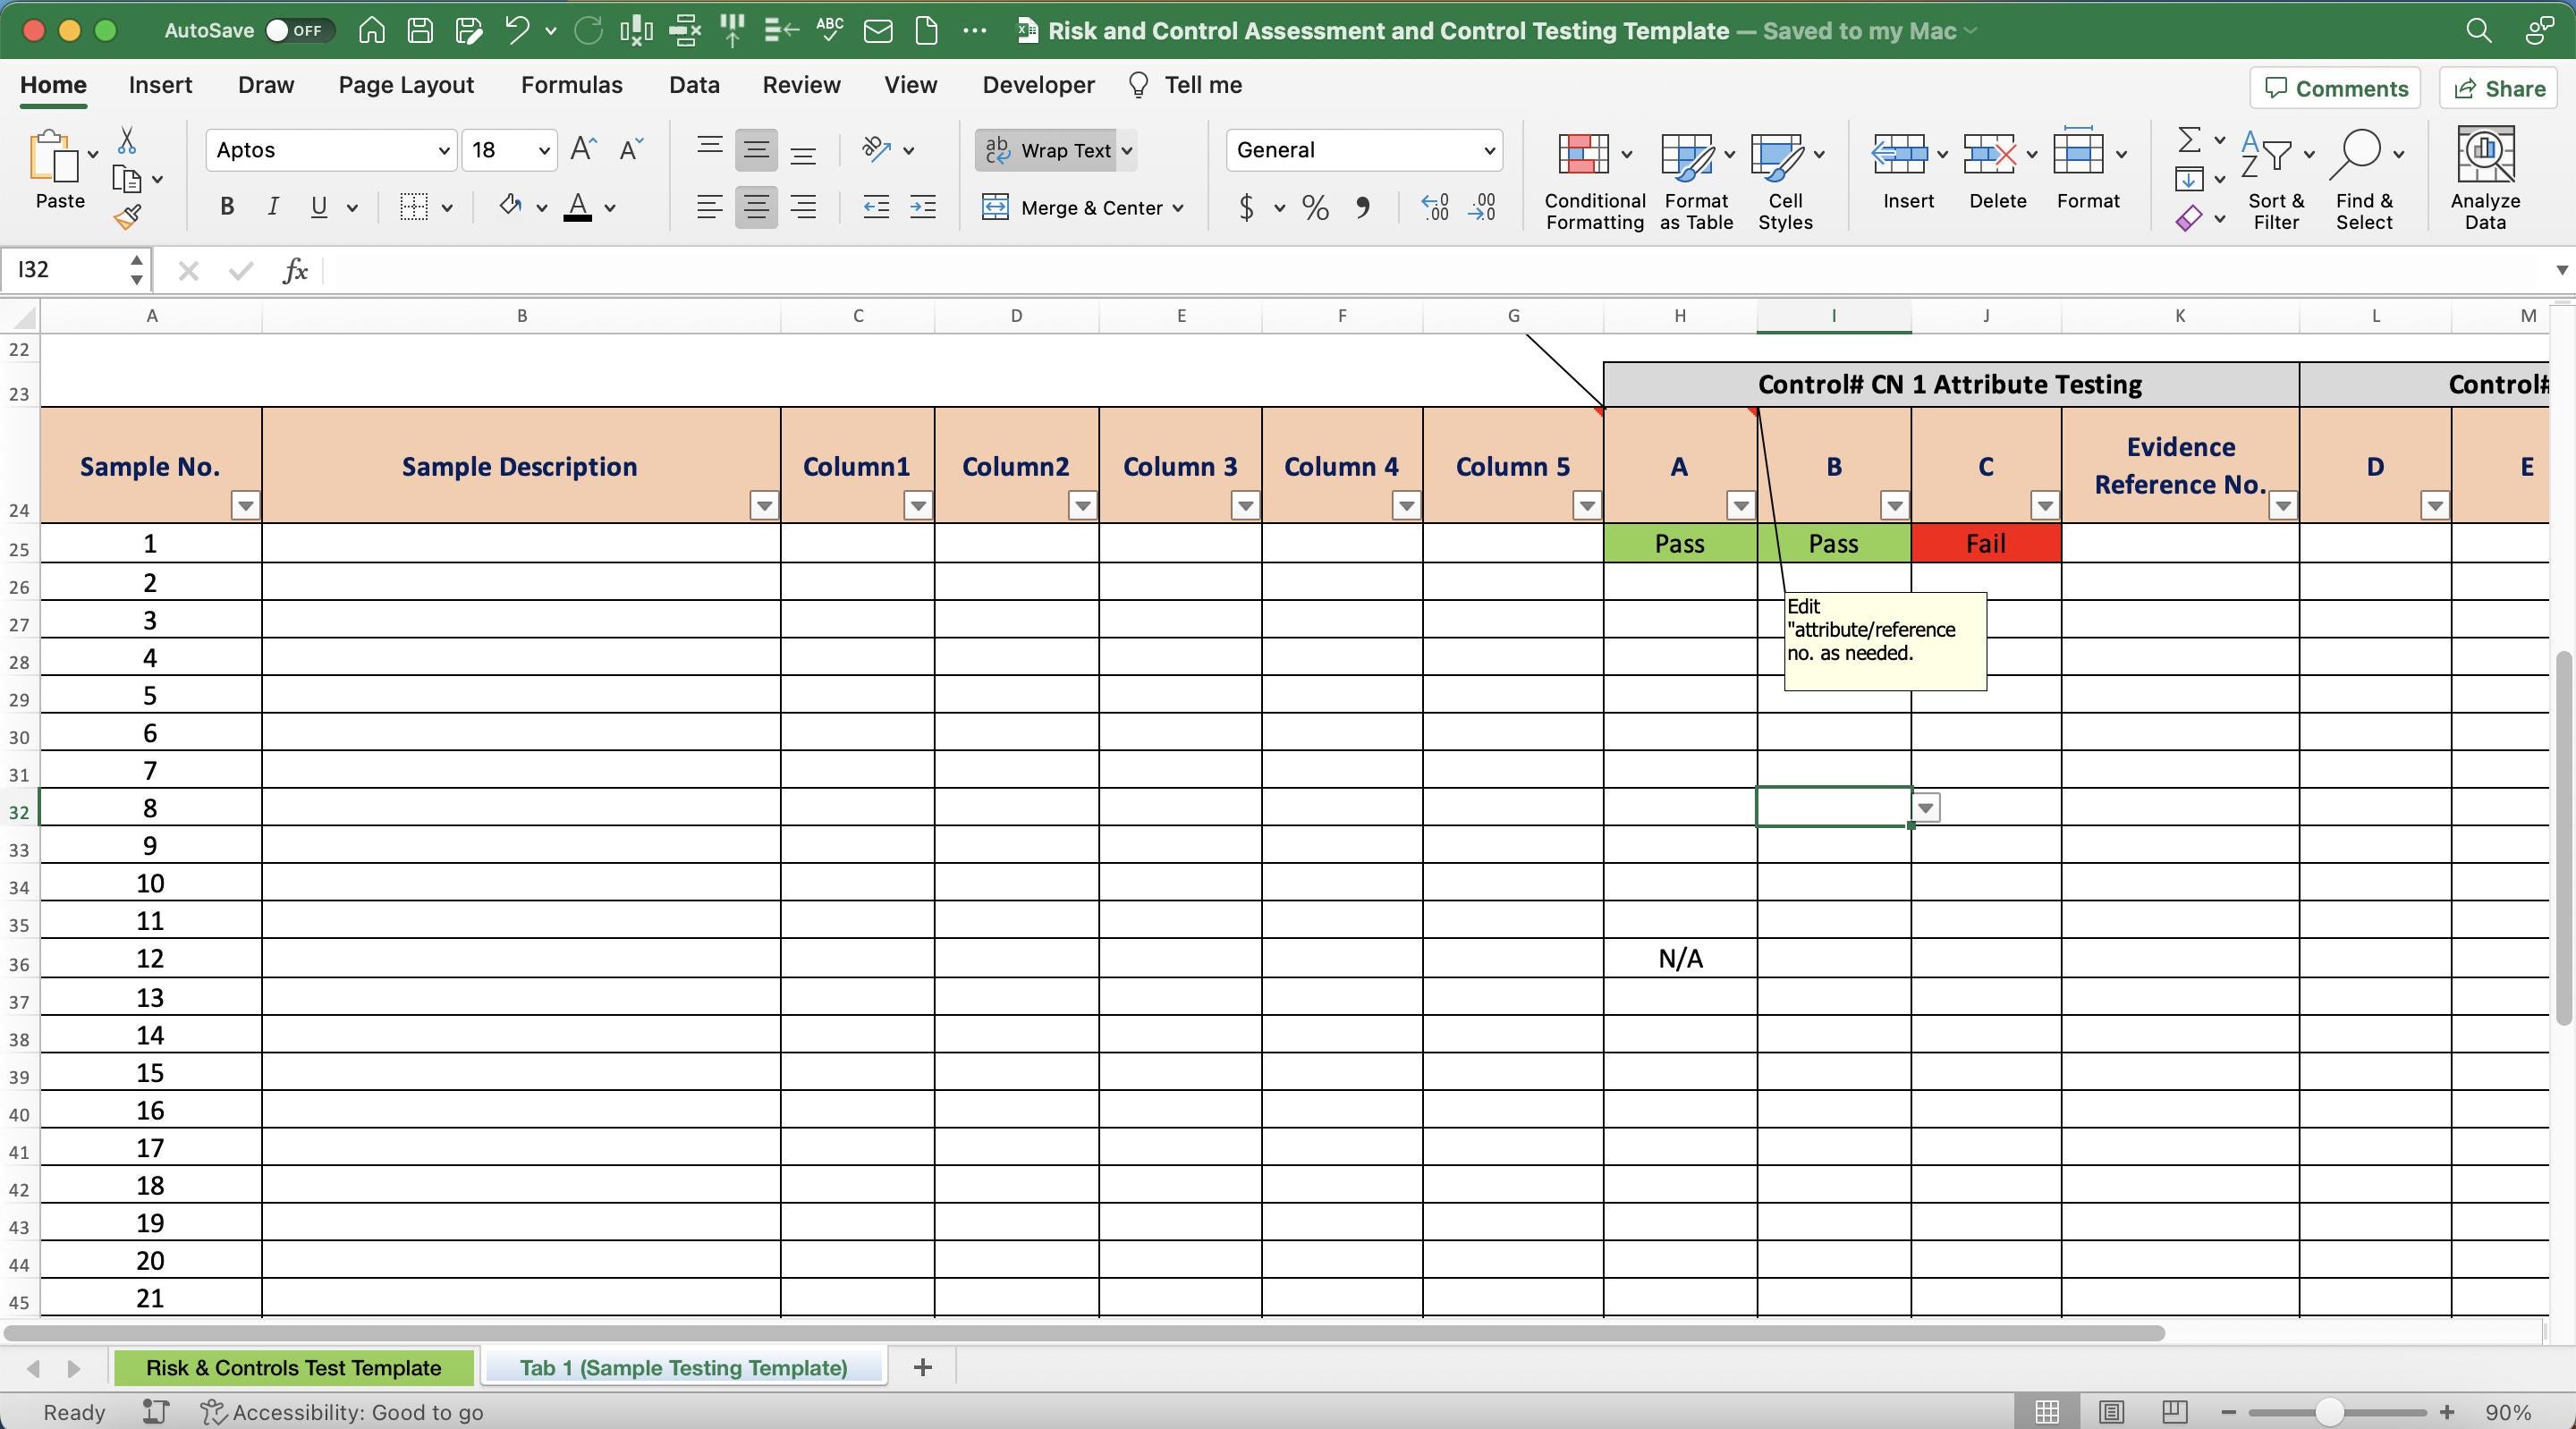Switch to the Formulas ribbon tab
The image size is (2576, 1429).
coord(571,85)
